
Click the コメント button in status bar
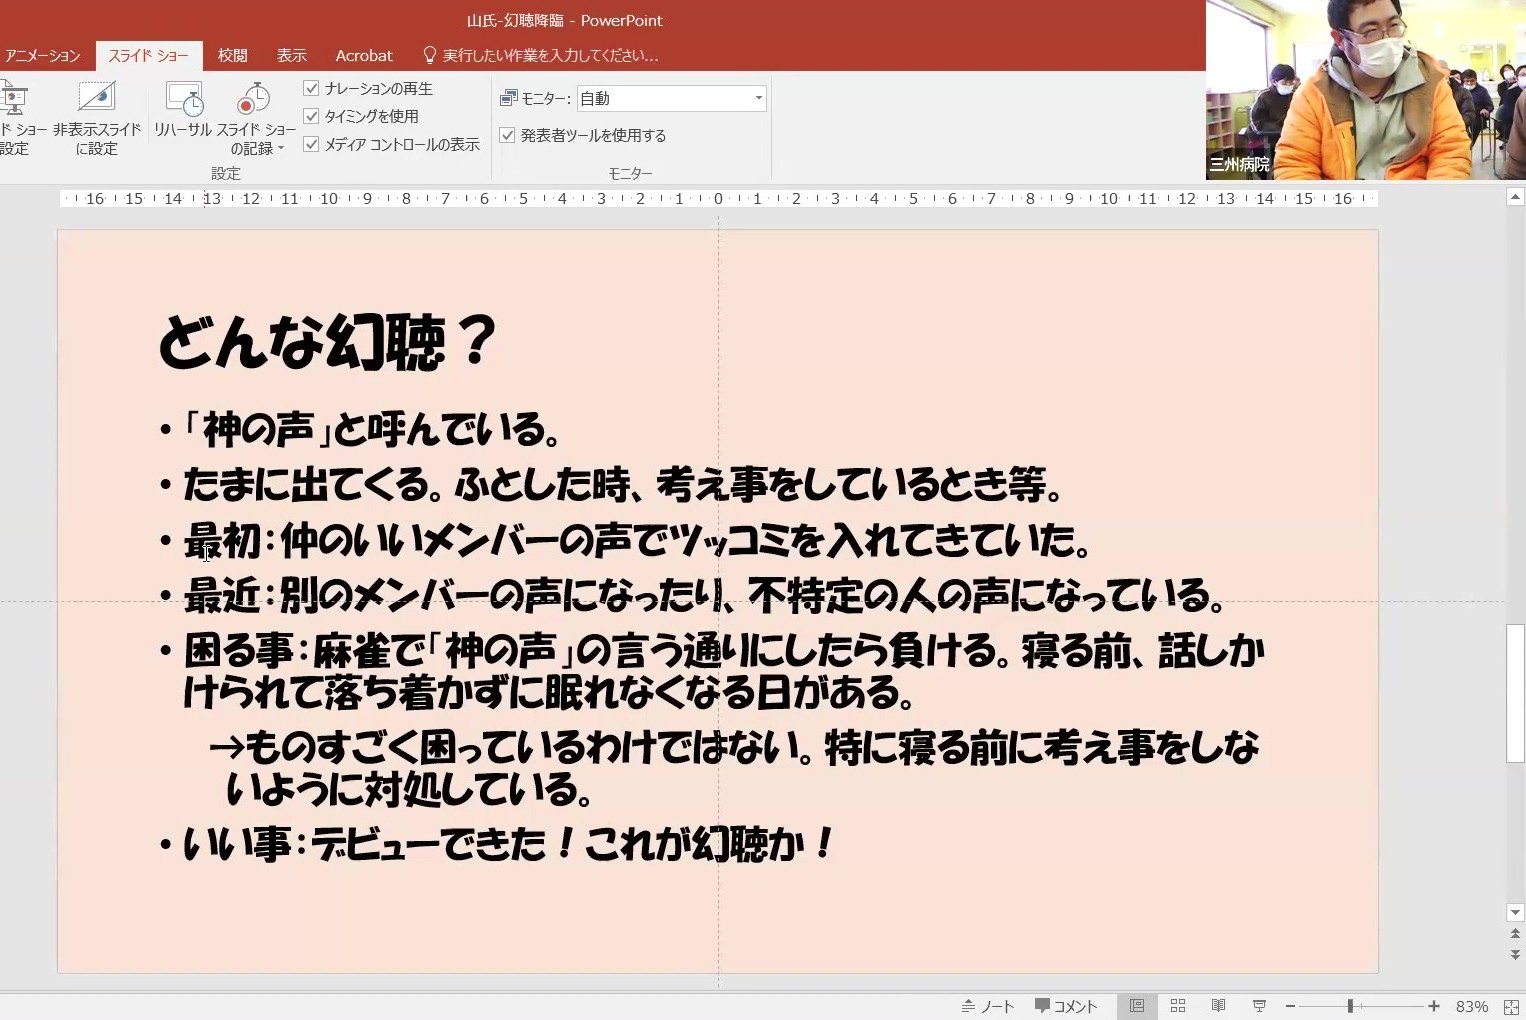(1066, 1006)
